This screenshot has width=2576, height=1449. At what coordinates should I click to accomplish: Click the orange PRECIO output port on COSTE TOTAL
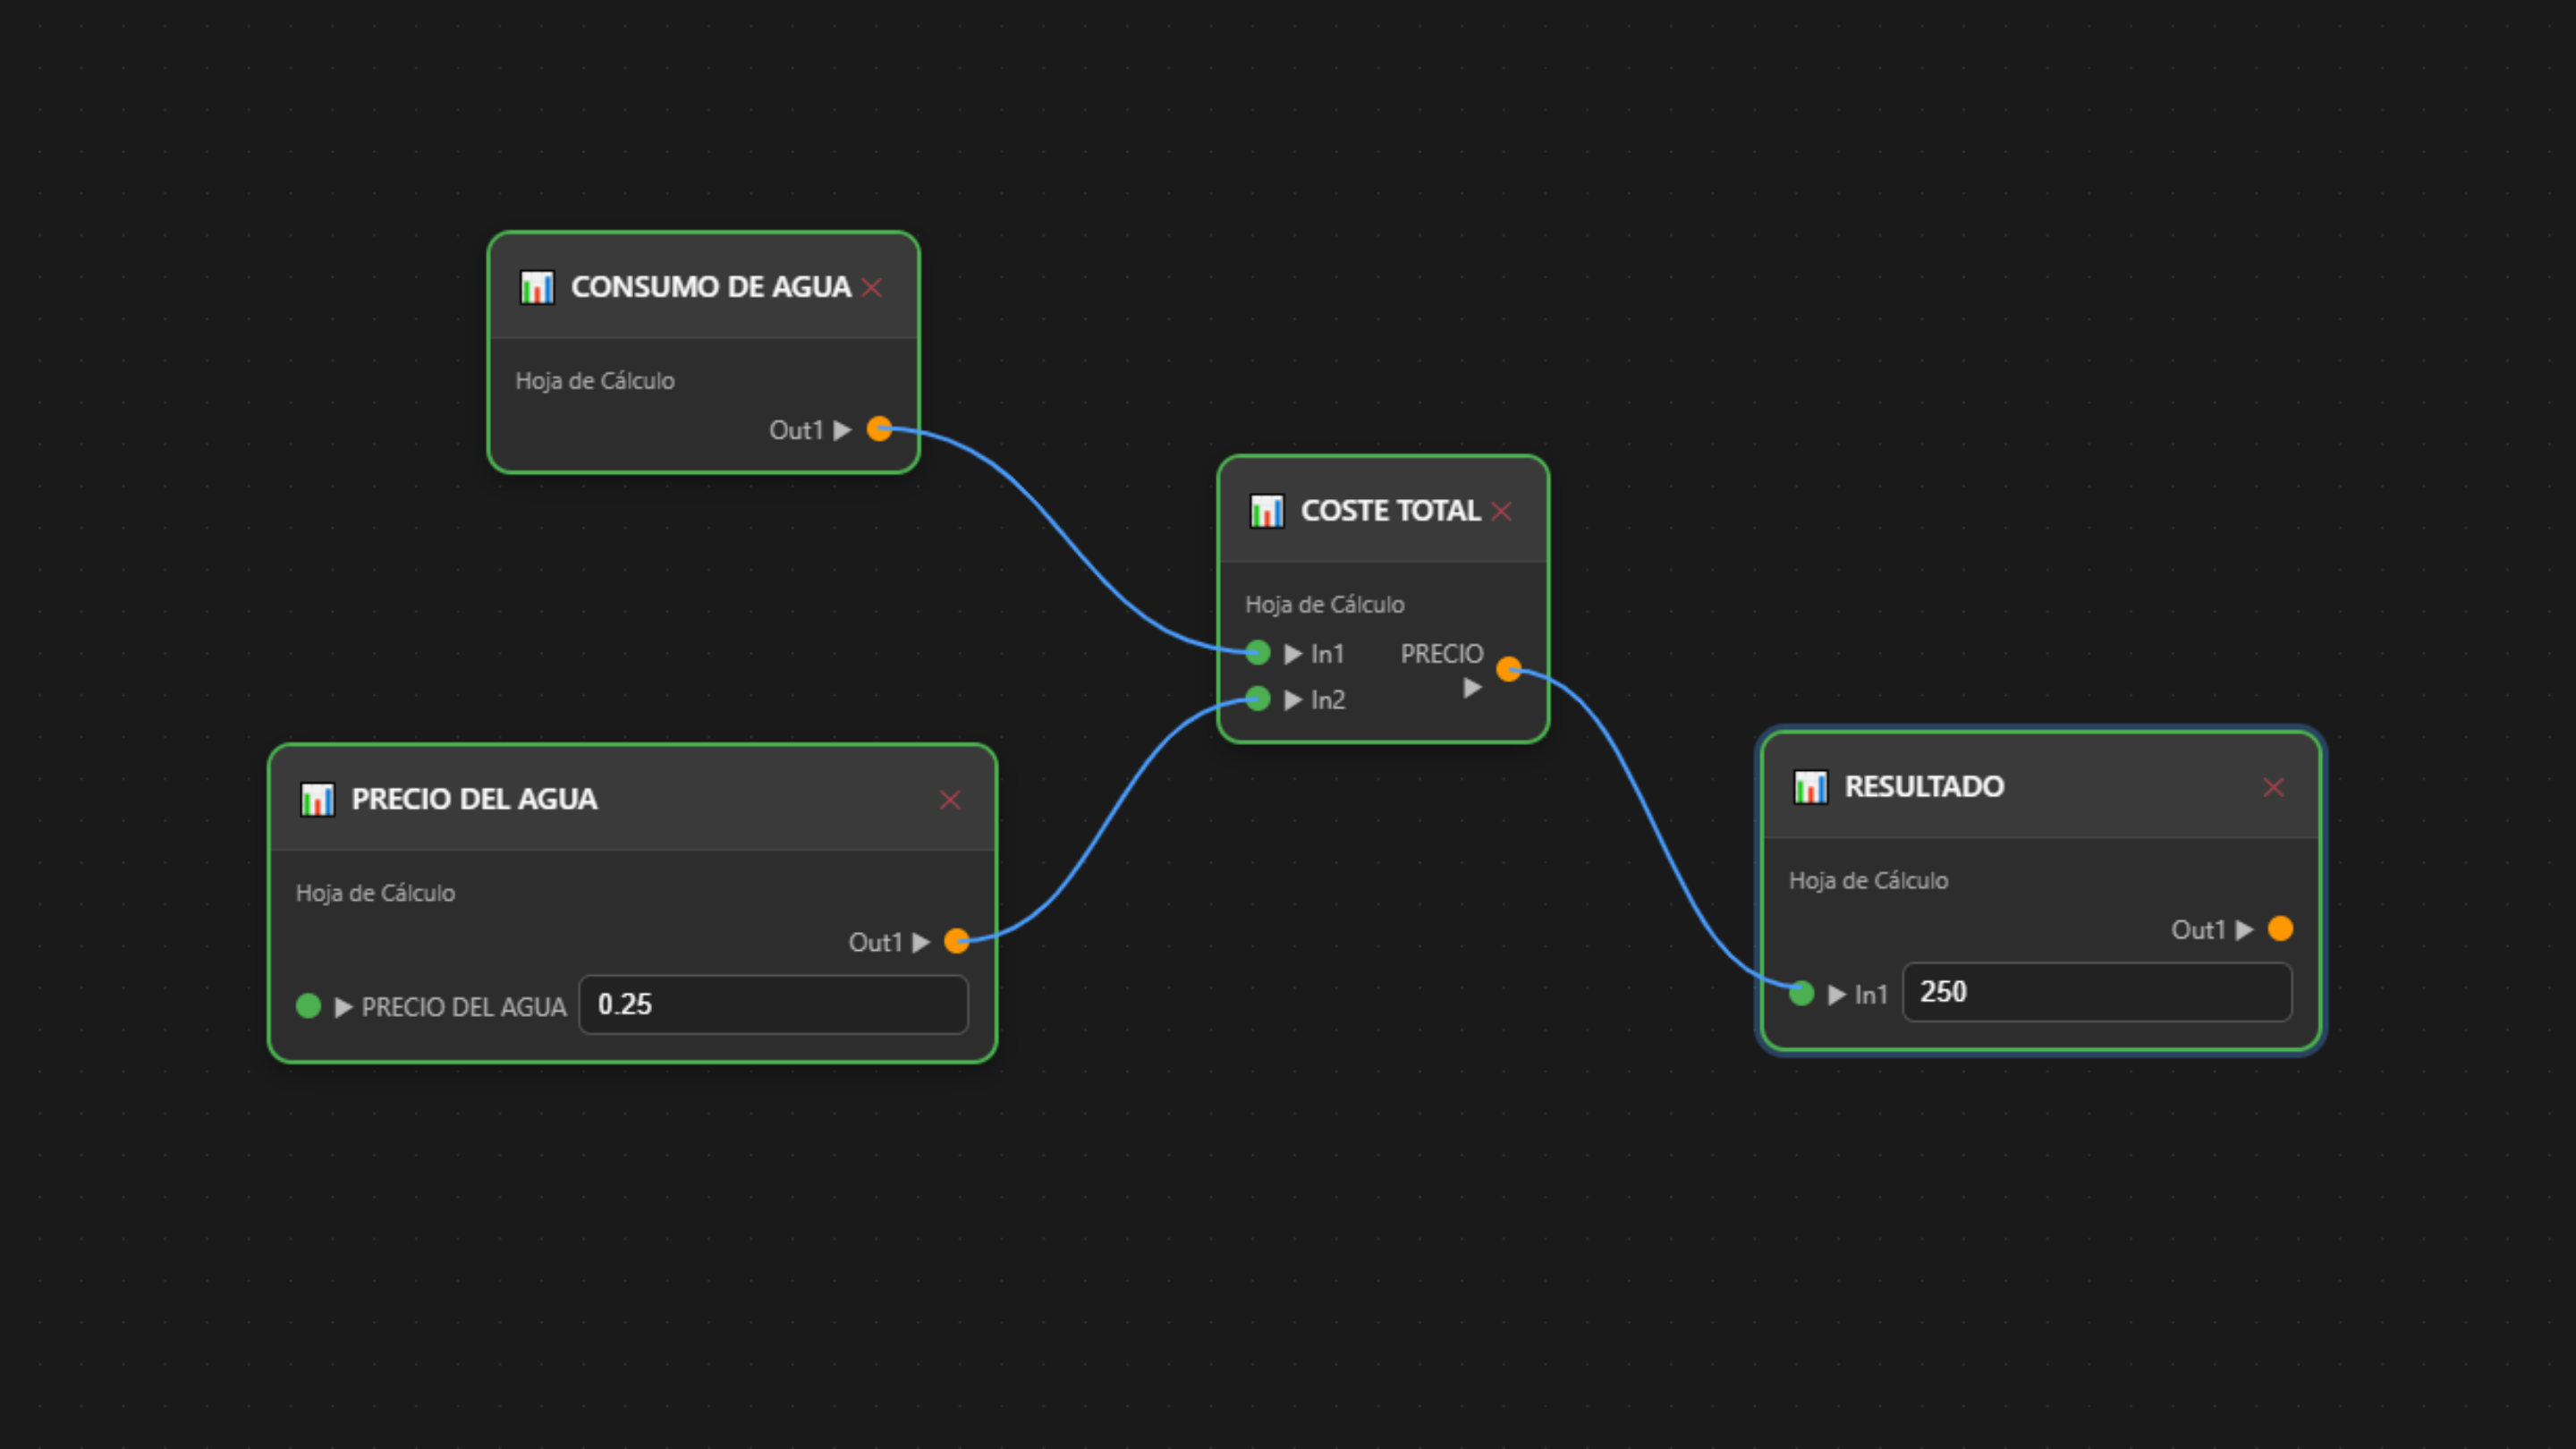(x=1509, y=669)
